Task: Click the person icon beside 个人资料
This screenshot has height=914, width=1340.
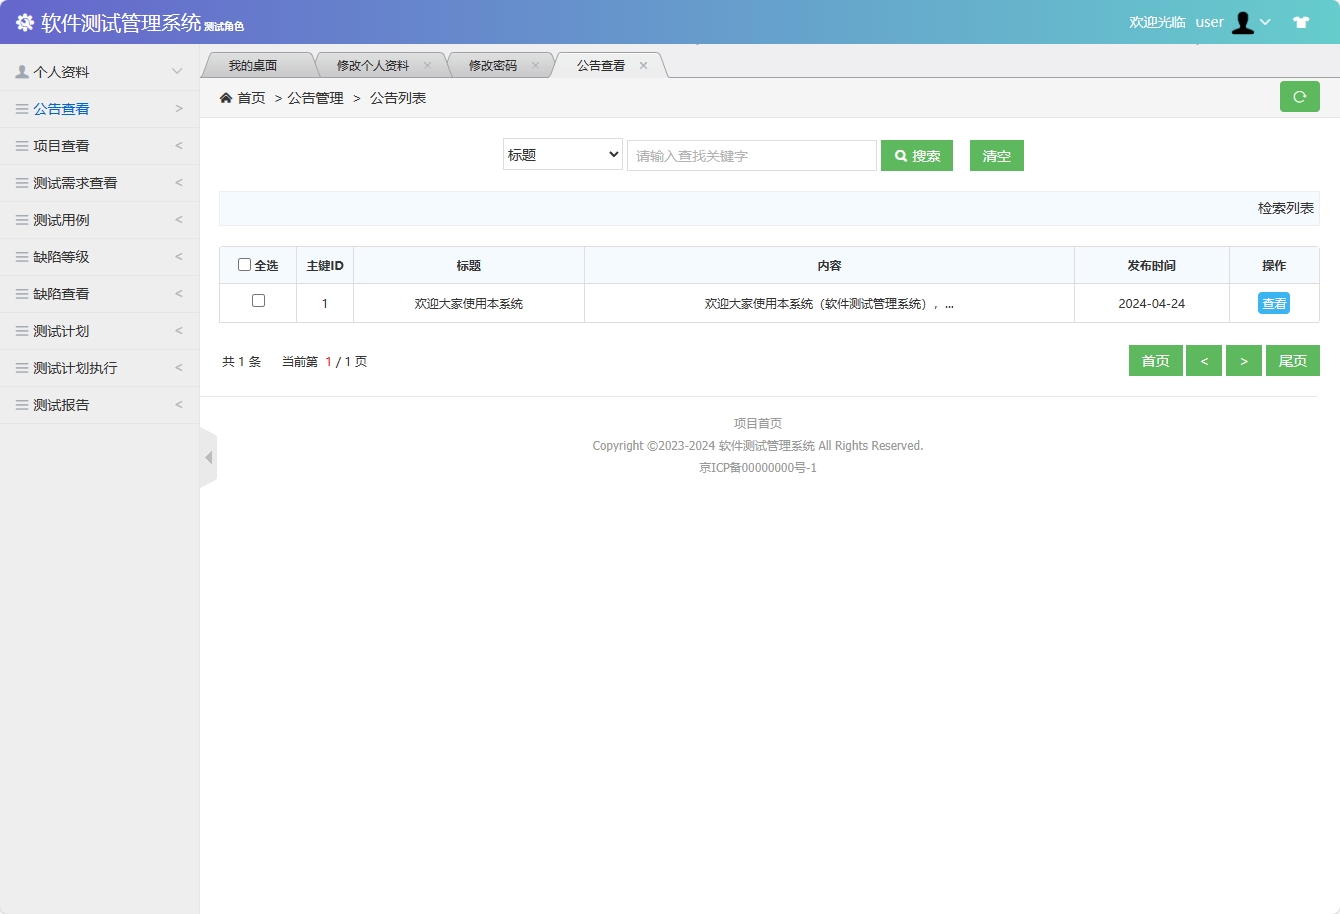Action: [x=19, y=71]
